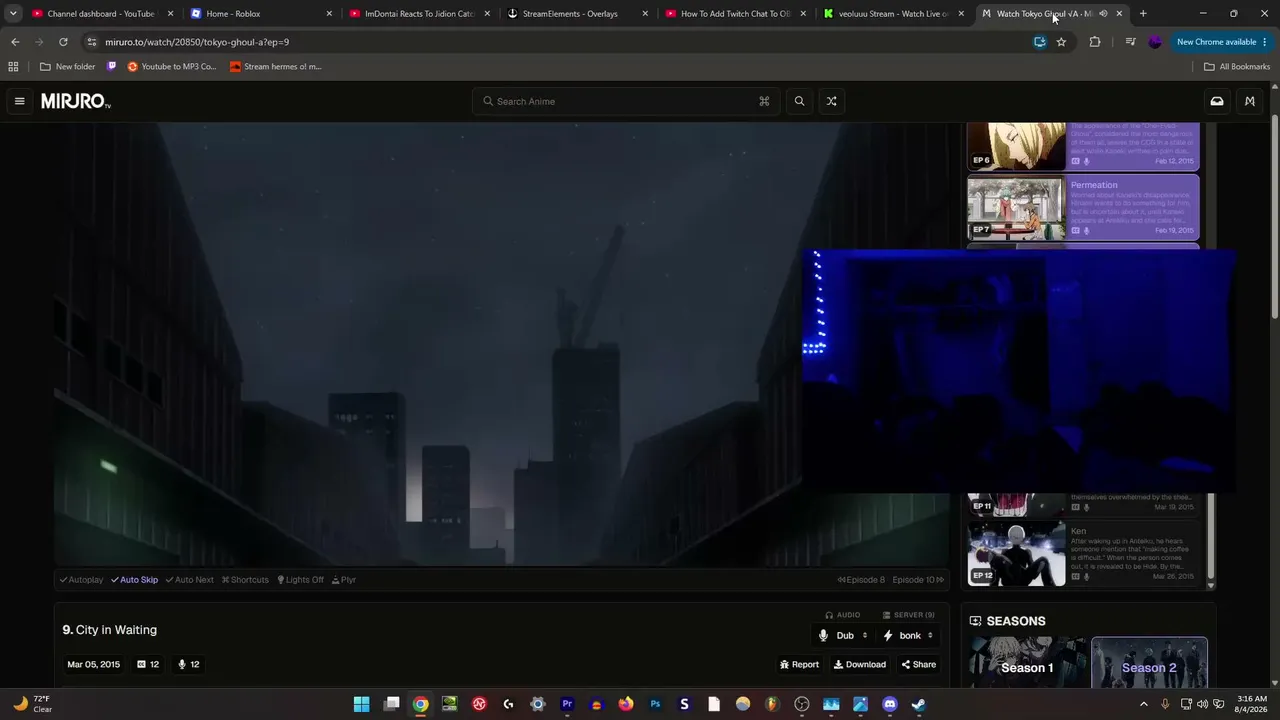1280x720 pixels.
Task: Reload the current page
Action: tap(63, 42)
